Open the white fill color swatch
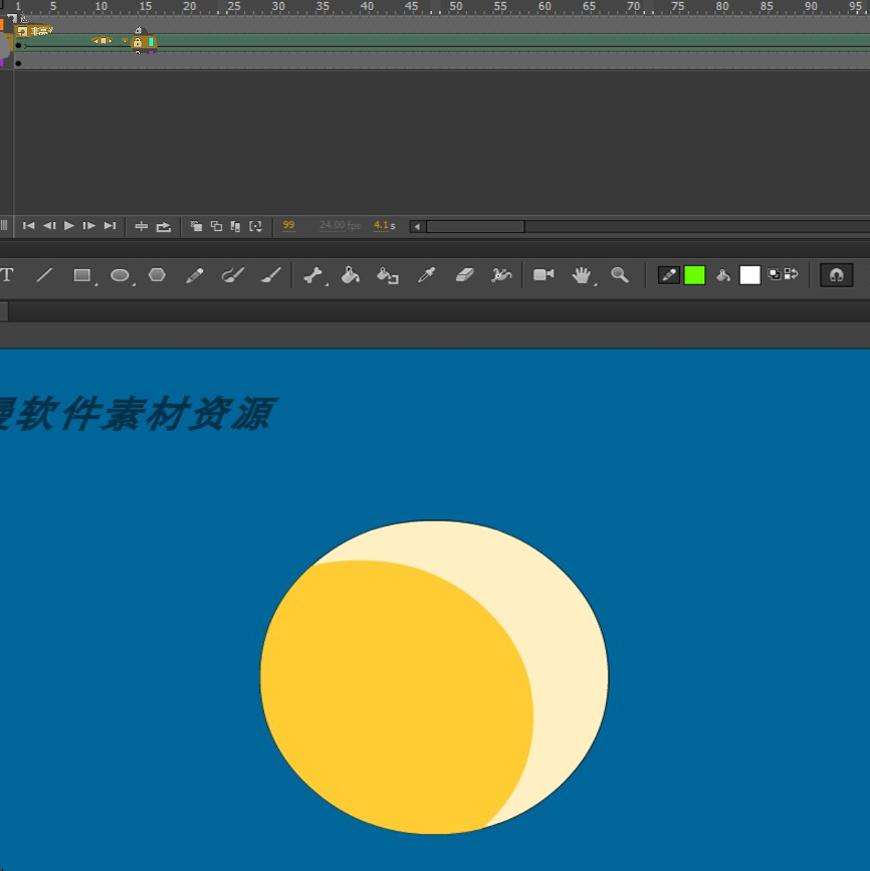This screenshot has width=870, height=871. tap(750, 275)
